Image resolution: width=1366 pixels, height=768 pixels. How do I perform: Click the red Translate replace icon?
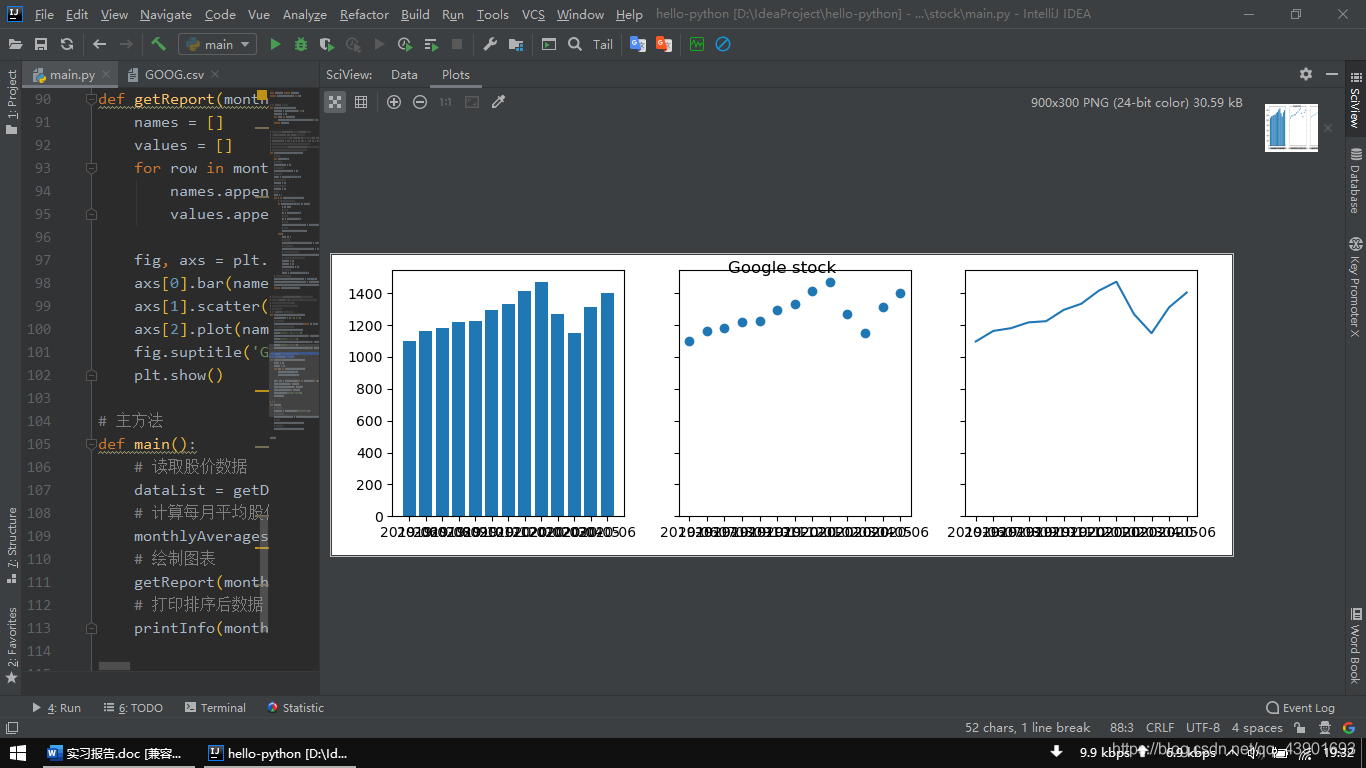pyautogui.click(x=664, y=44)
